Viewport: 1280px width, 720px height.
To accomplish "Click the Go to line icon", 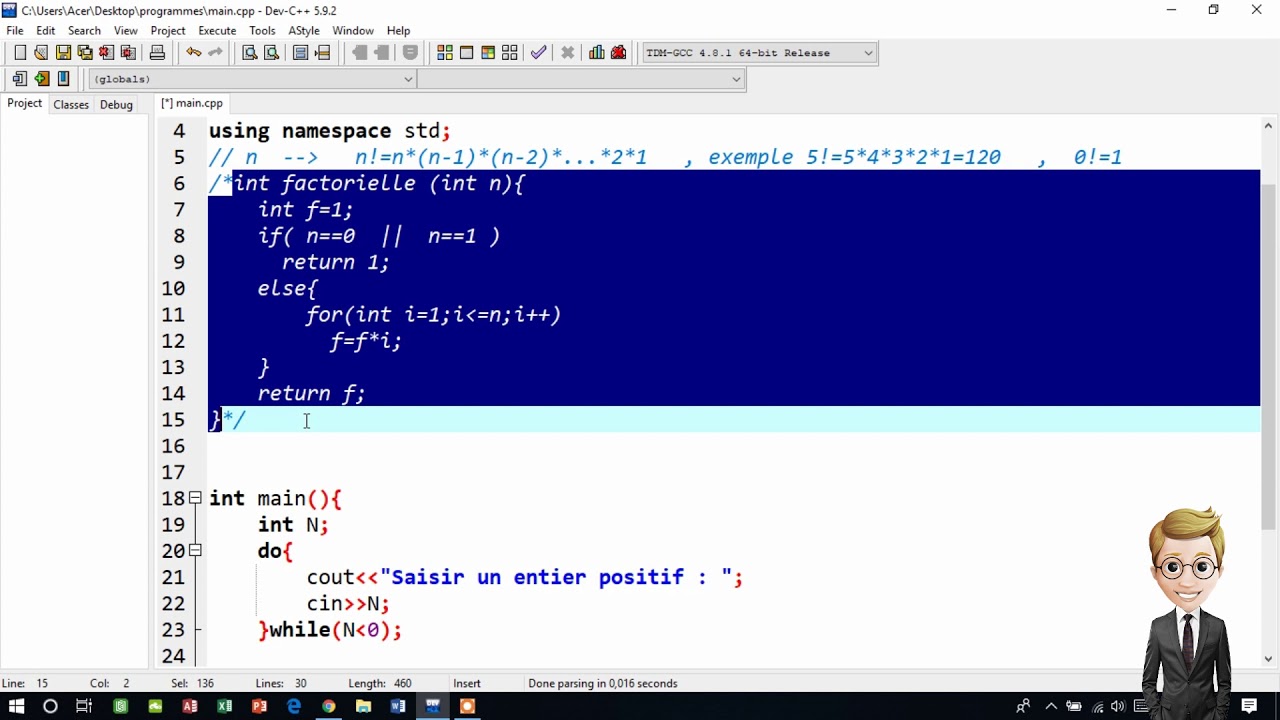I will point(322,53).
